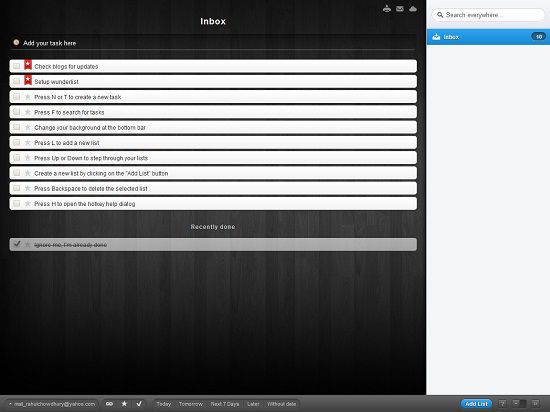
Task: Show done tasks with bottom bar checkmark
Action: pyautogui.click(x=139, y=404)
